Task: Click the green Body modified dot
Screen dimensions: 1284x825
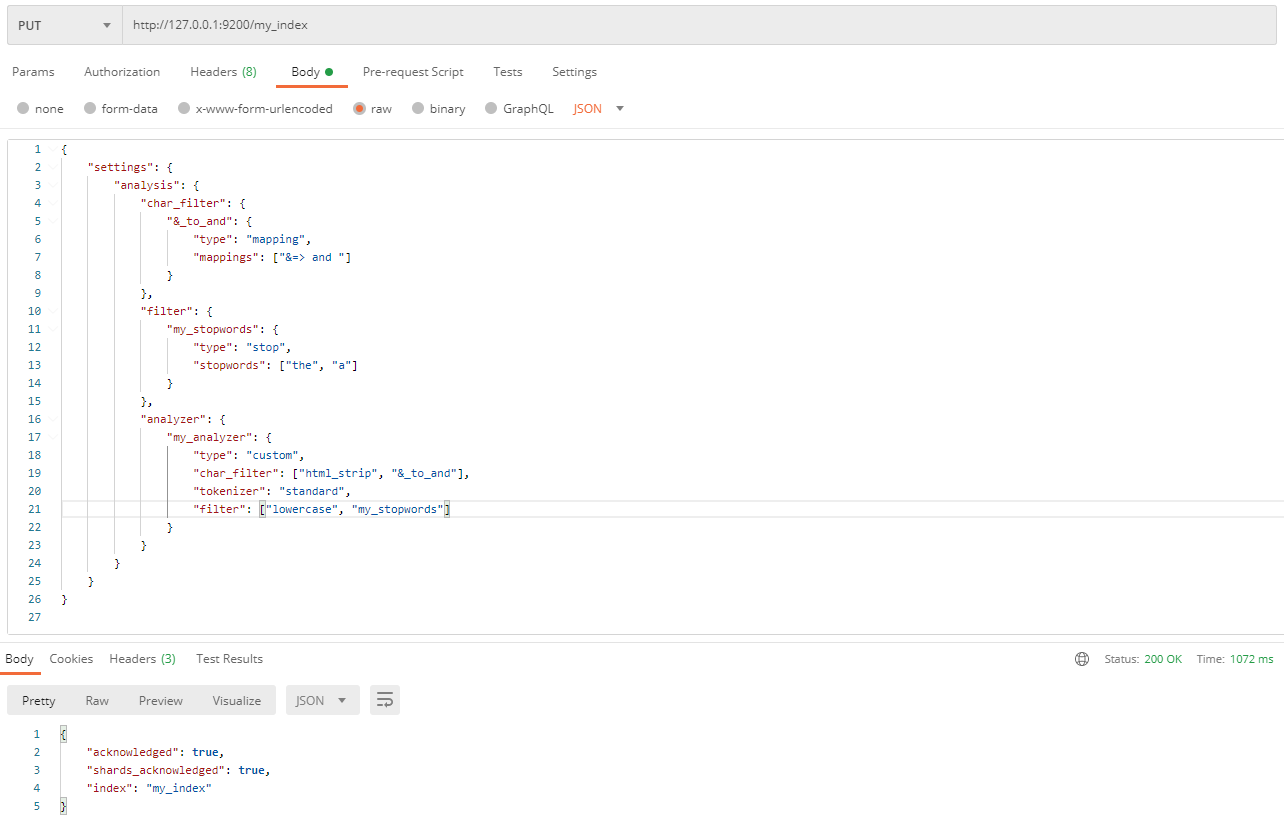Action: coord(329,72)
